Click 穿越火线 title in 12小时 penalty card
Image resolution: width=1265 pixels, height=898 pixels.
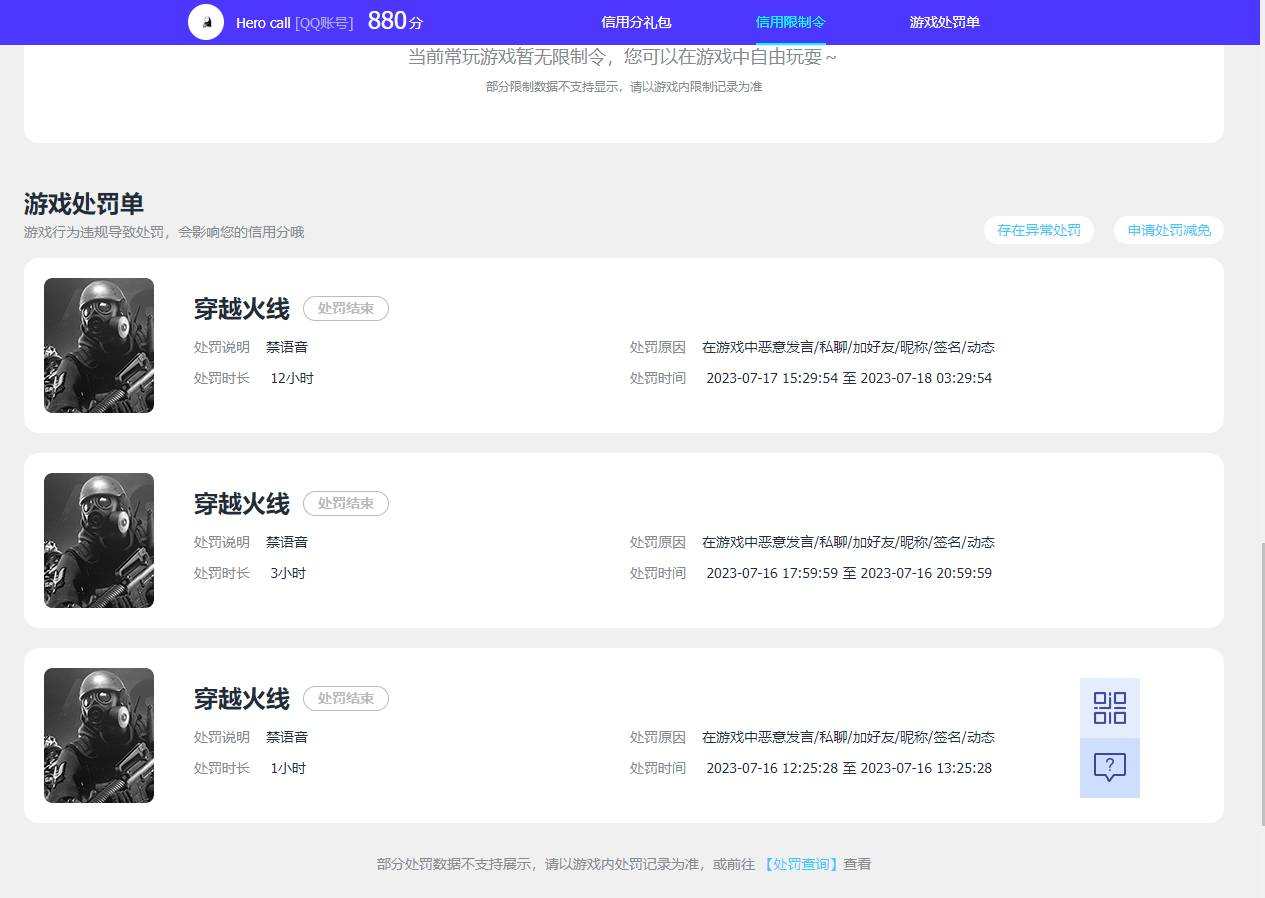[x=242, y=309]
